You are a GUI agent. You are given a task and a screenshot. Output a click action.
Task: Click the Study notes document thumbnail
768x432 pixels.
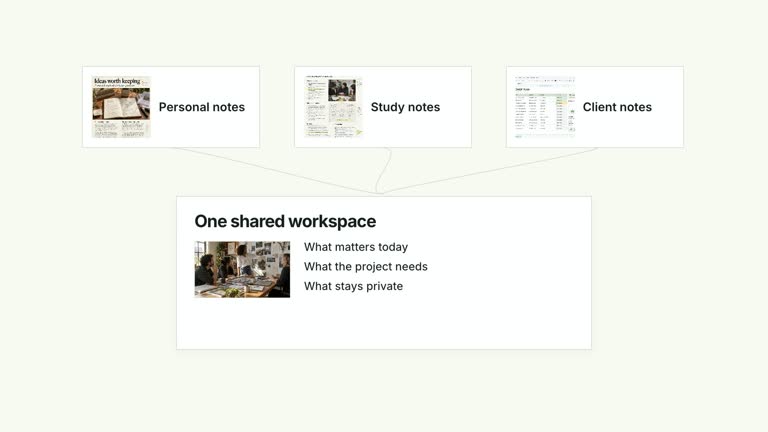[333, 107]
